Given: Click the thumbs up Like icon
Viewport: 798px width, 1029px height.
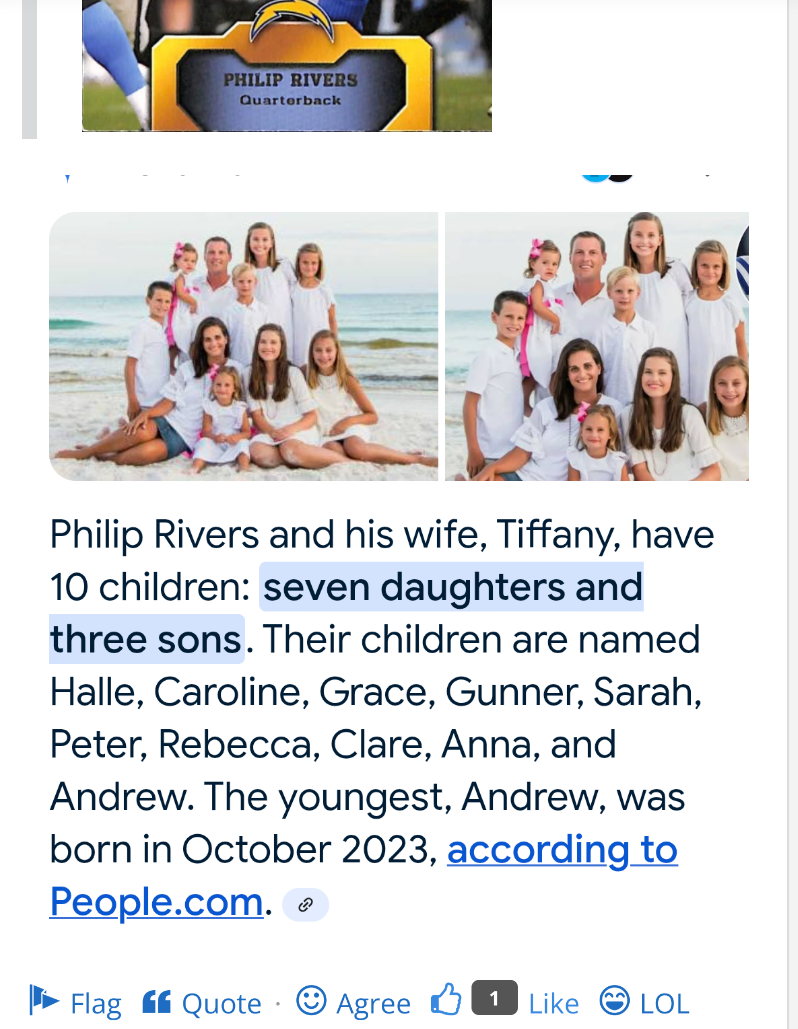Looking at the screenshot, I should (x=446, y=999).
